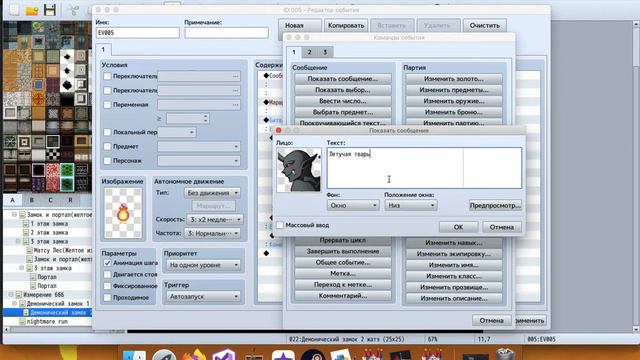The image size is (640, 360).
Task: Check the 'Фиксированное' option
Action: tap(107, 286)
